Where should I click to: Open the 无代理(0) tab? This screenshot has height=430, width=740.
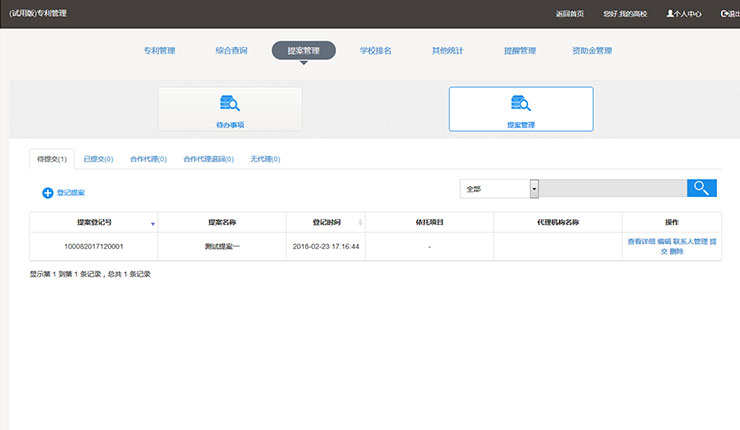265,159
